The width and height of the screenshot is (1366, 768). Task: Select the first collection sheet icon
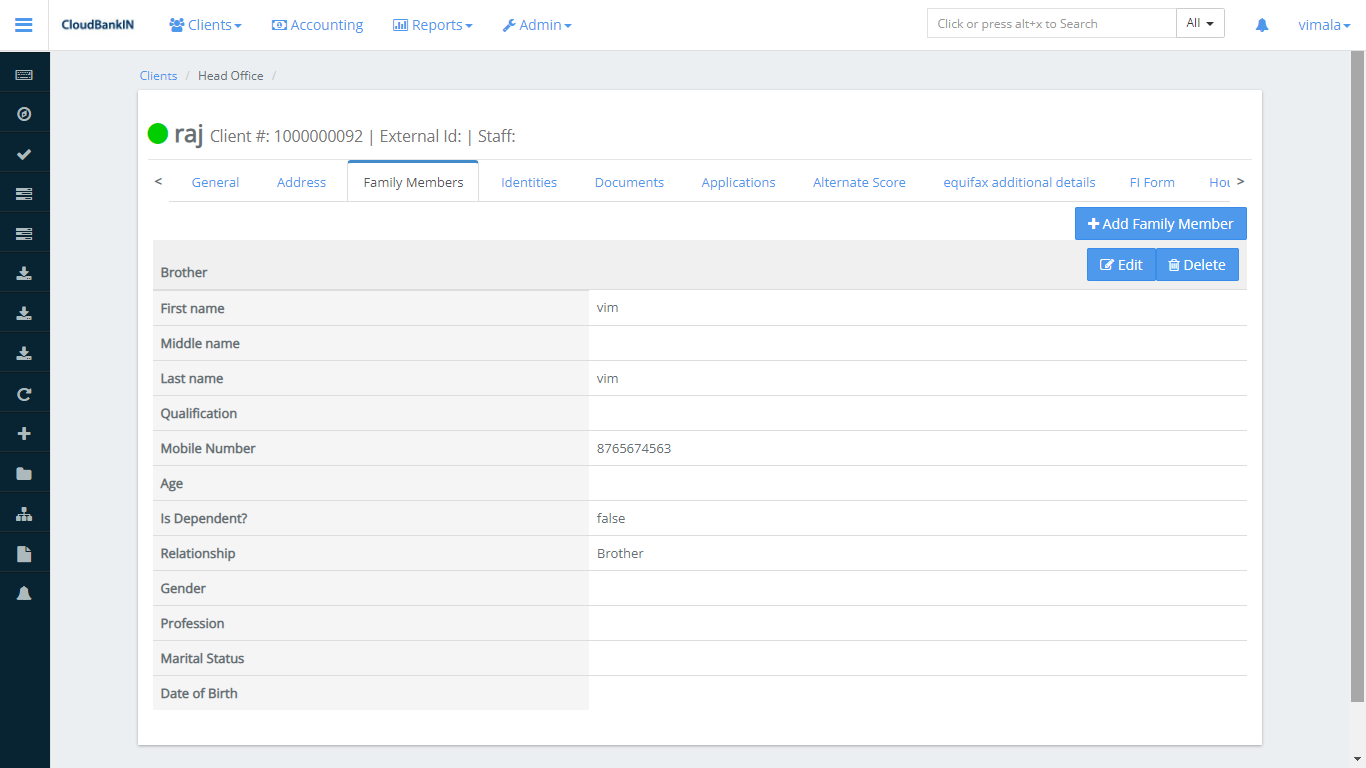pos(24,192)
